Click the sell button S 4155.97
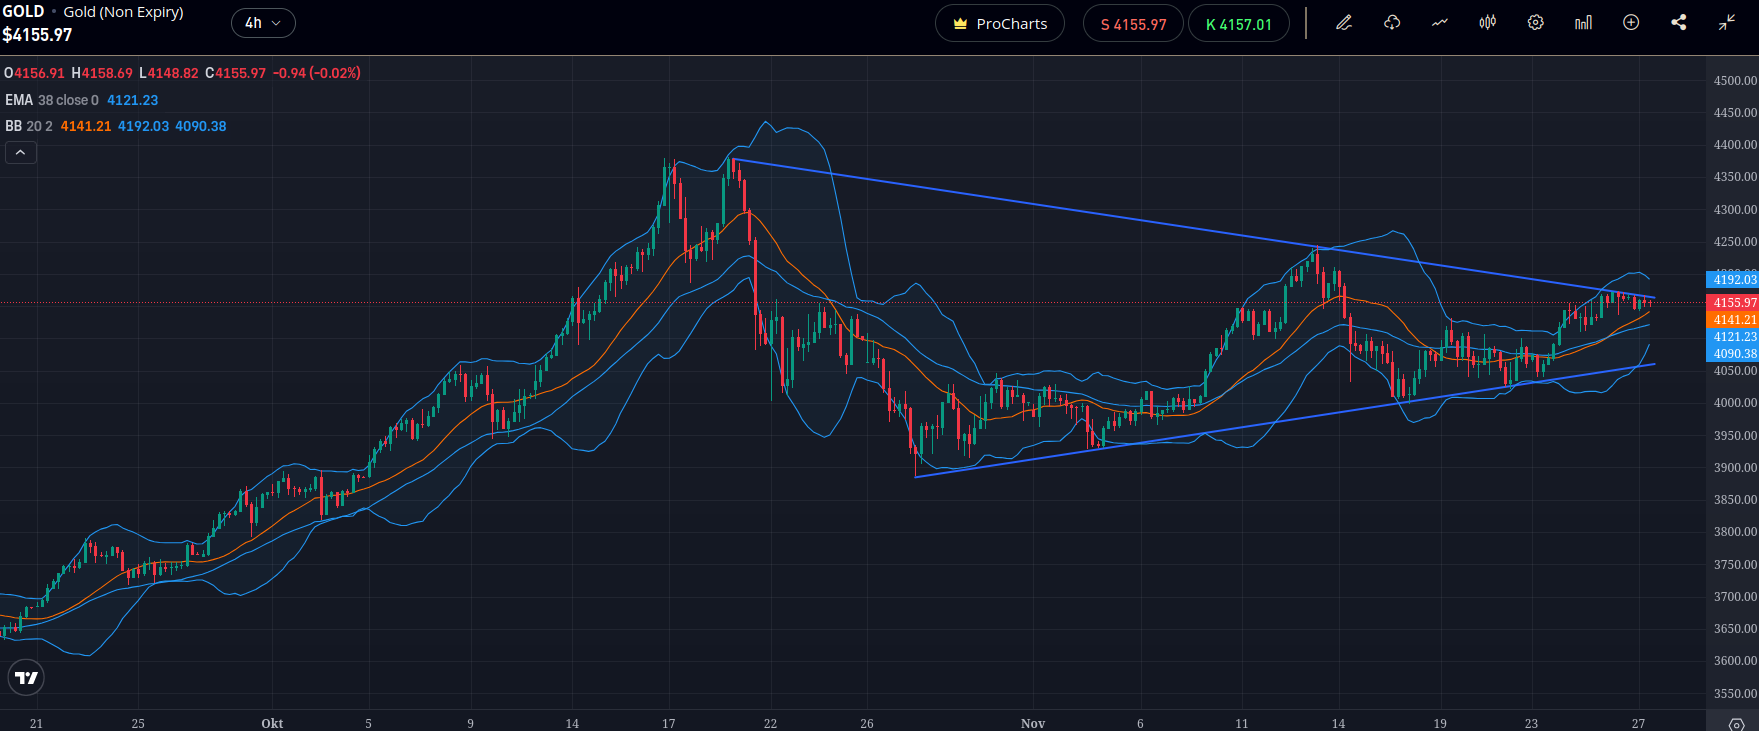Image resolution: width=1759 pixels, height=731 pixels. [x=1133, y=24]
